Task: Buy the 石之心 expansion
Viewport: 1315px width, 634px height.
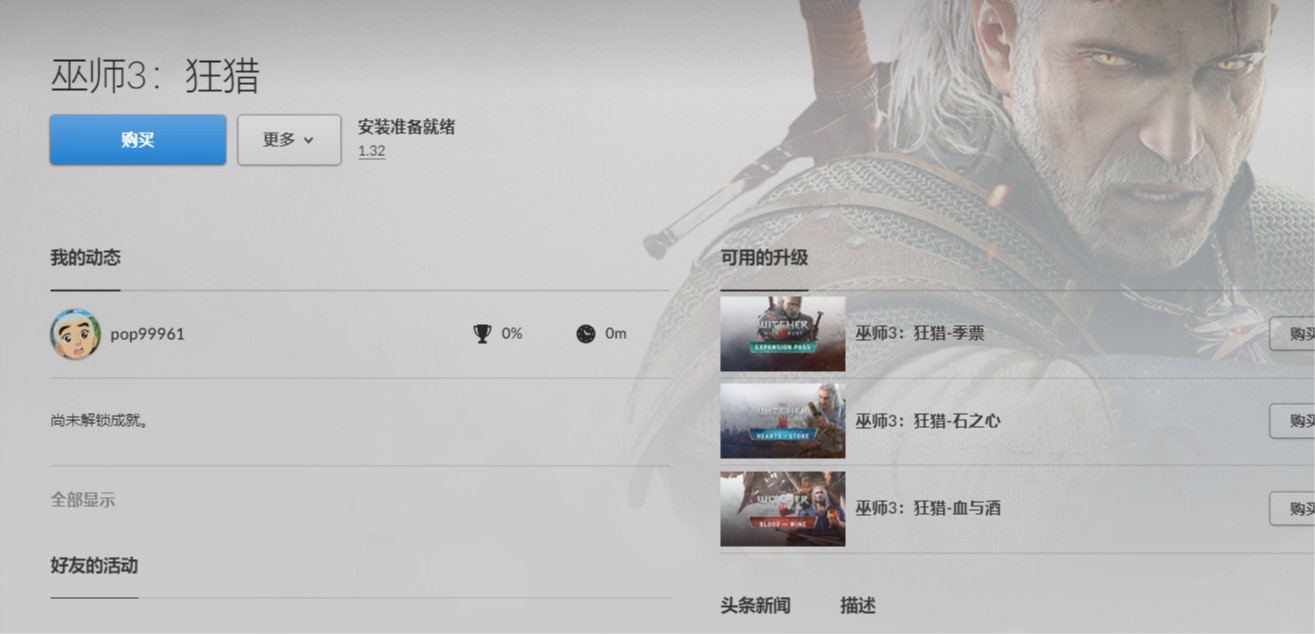Action: click(1293, 421)
